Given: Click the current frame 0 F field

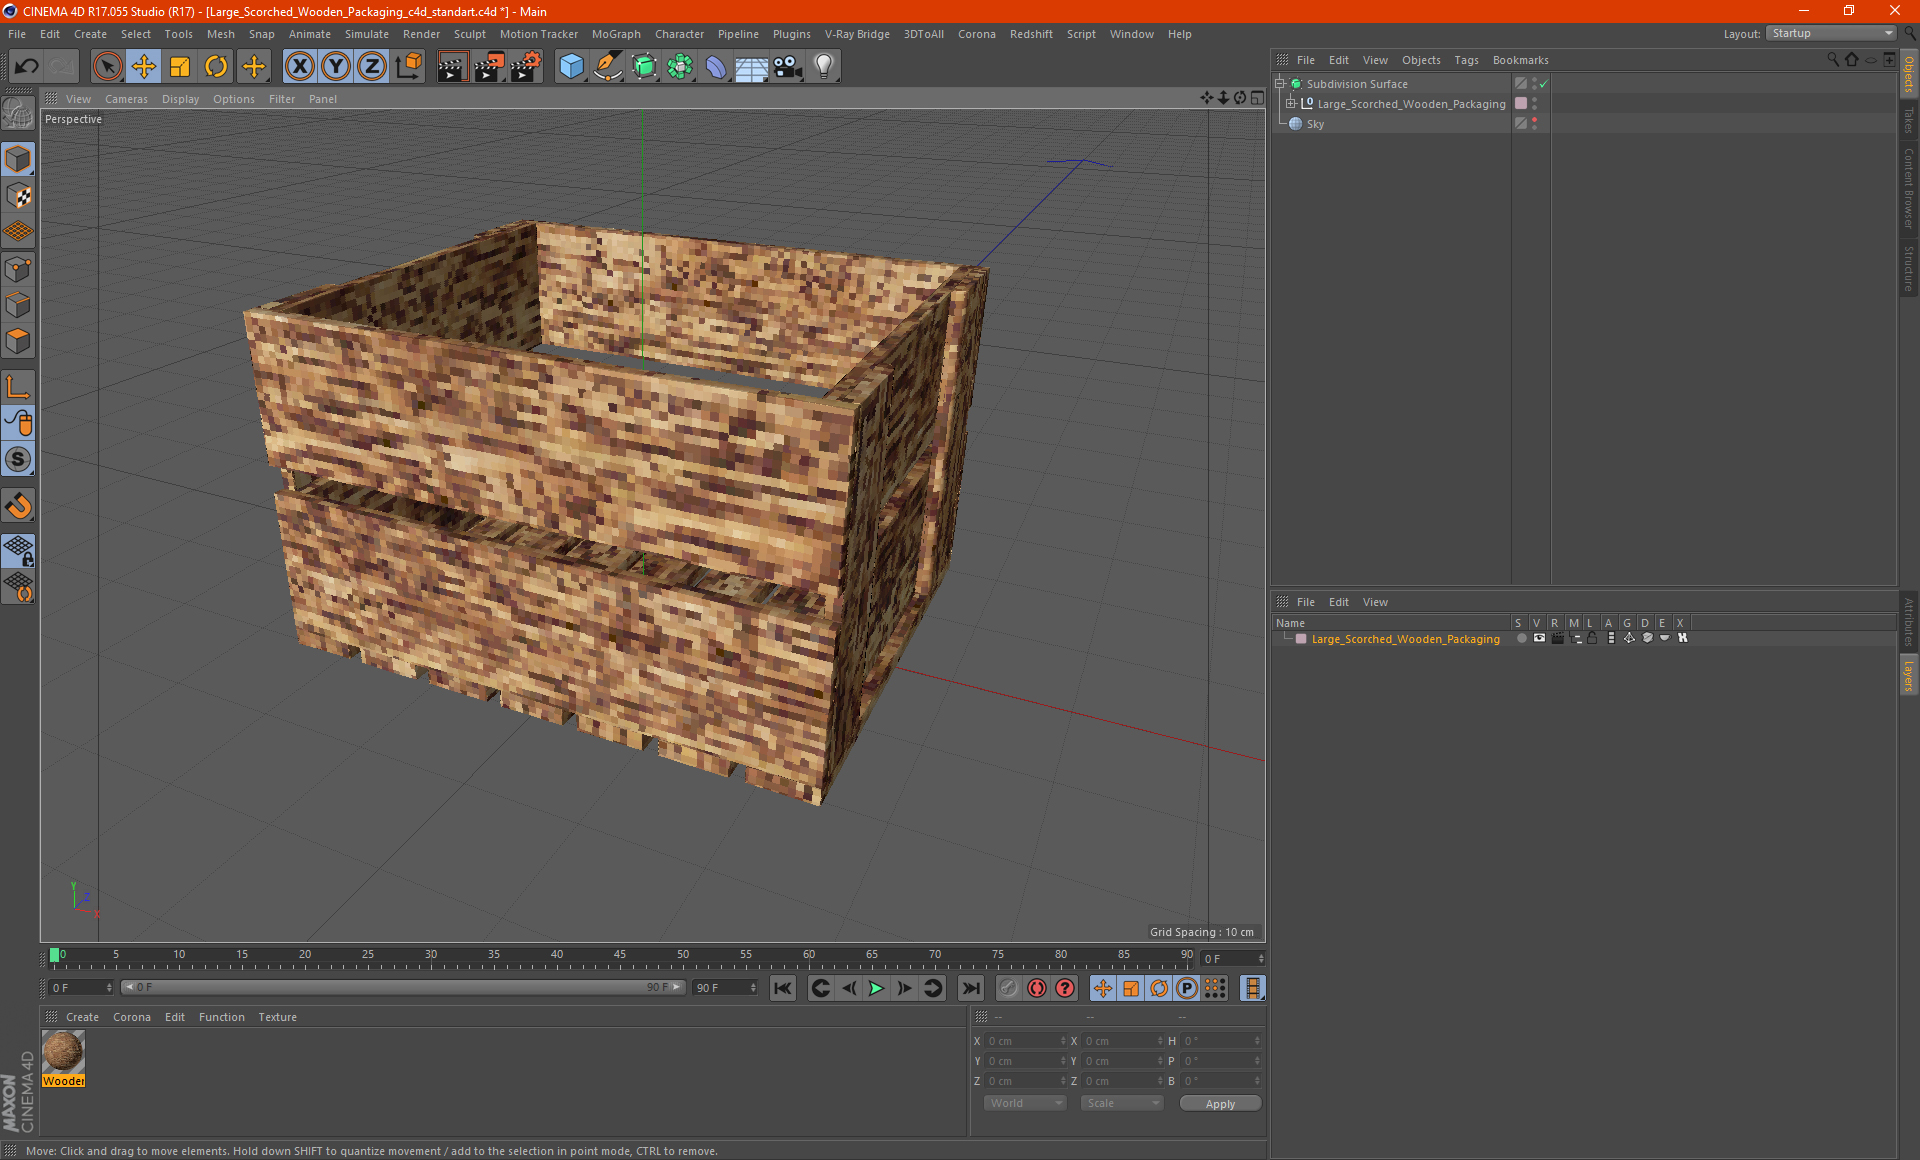Looking at the screenshot, I should (81, 988).
